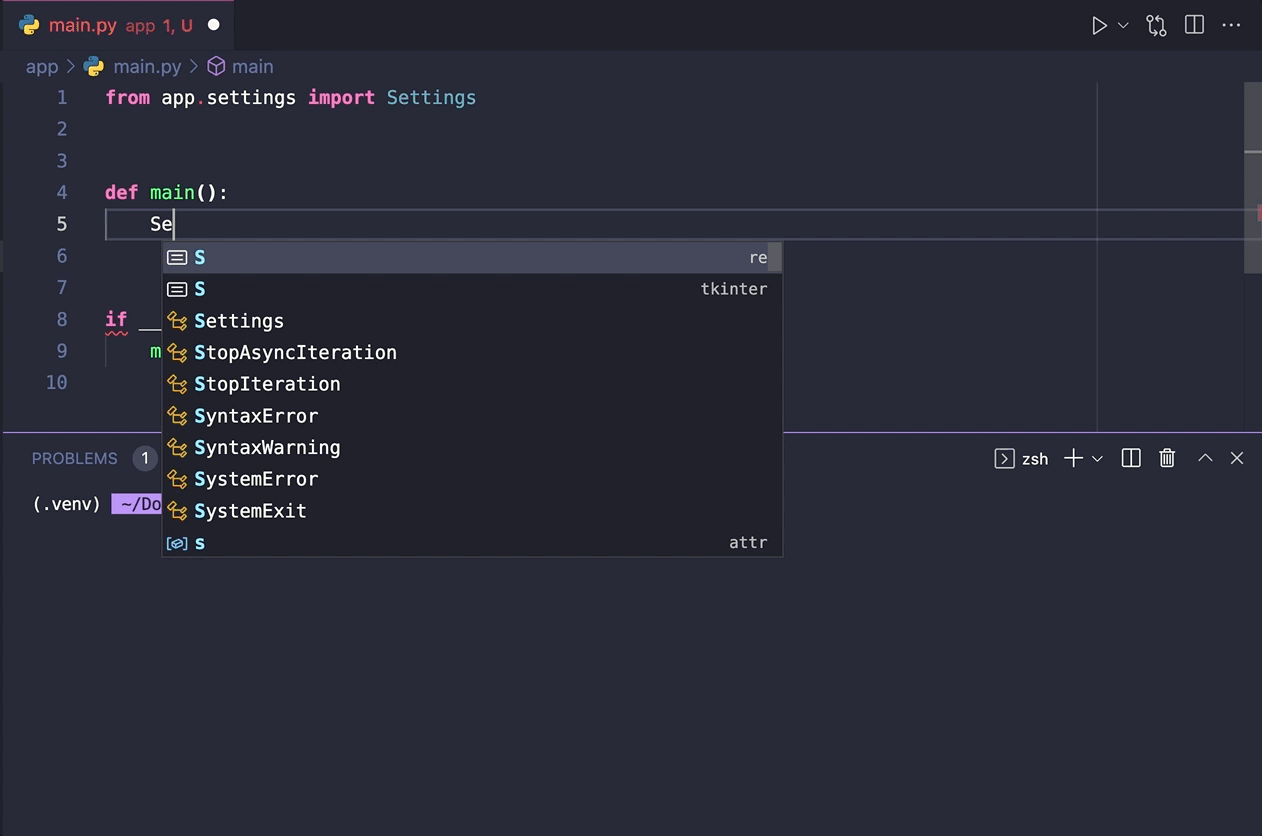The width and height of the screenshot is (1262, 836).
Task: Select the S suggestion from tkinter
Action: pos(472,289)
